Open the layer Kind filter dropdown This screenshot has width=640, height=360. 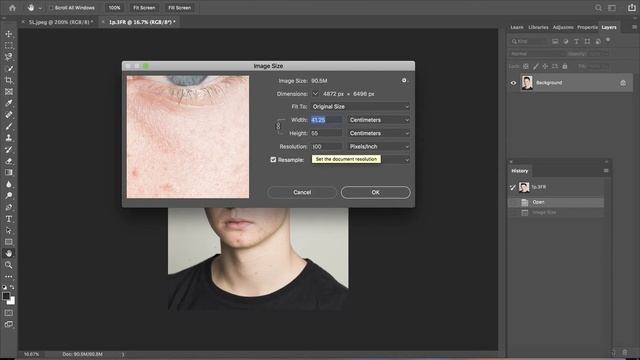point(529,41)
